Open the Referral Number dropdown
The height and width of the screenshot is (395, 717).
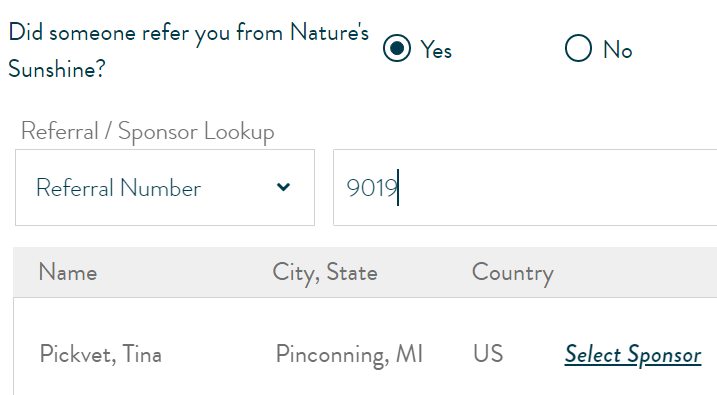pyautogui.click(x=165, y=187)
